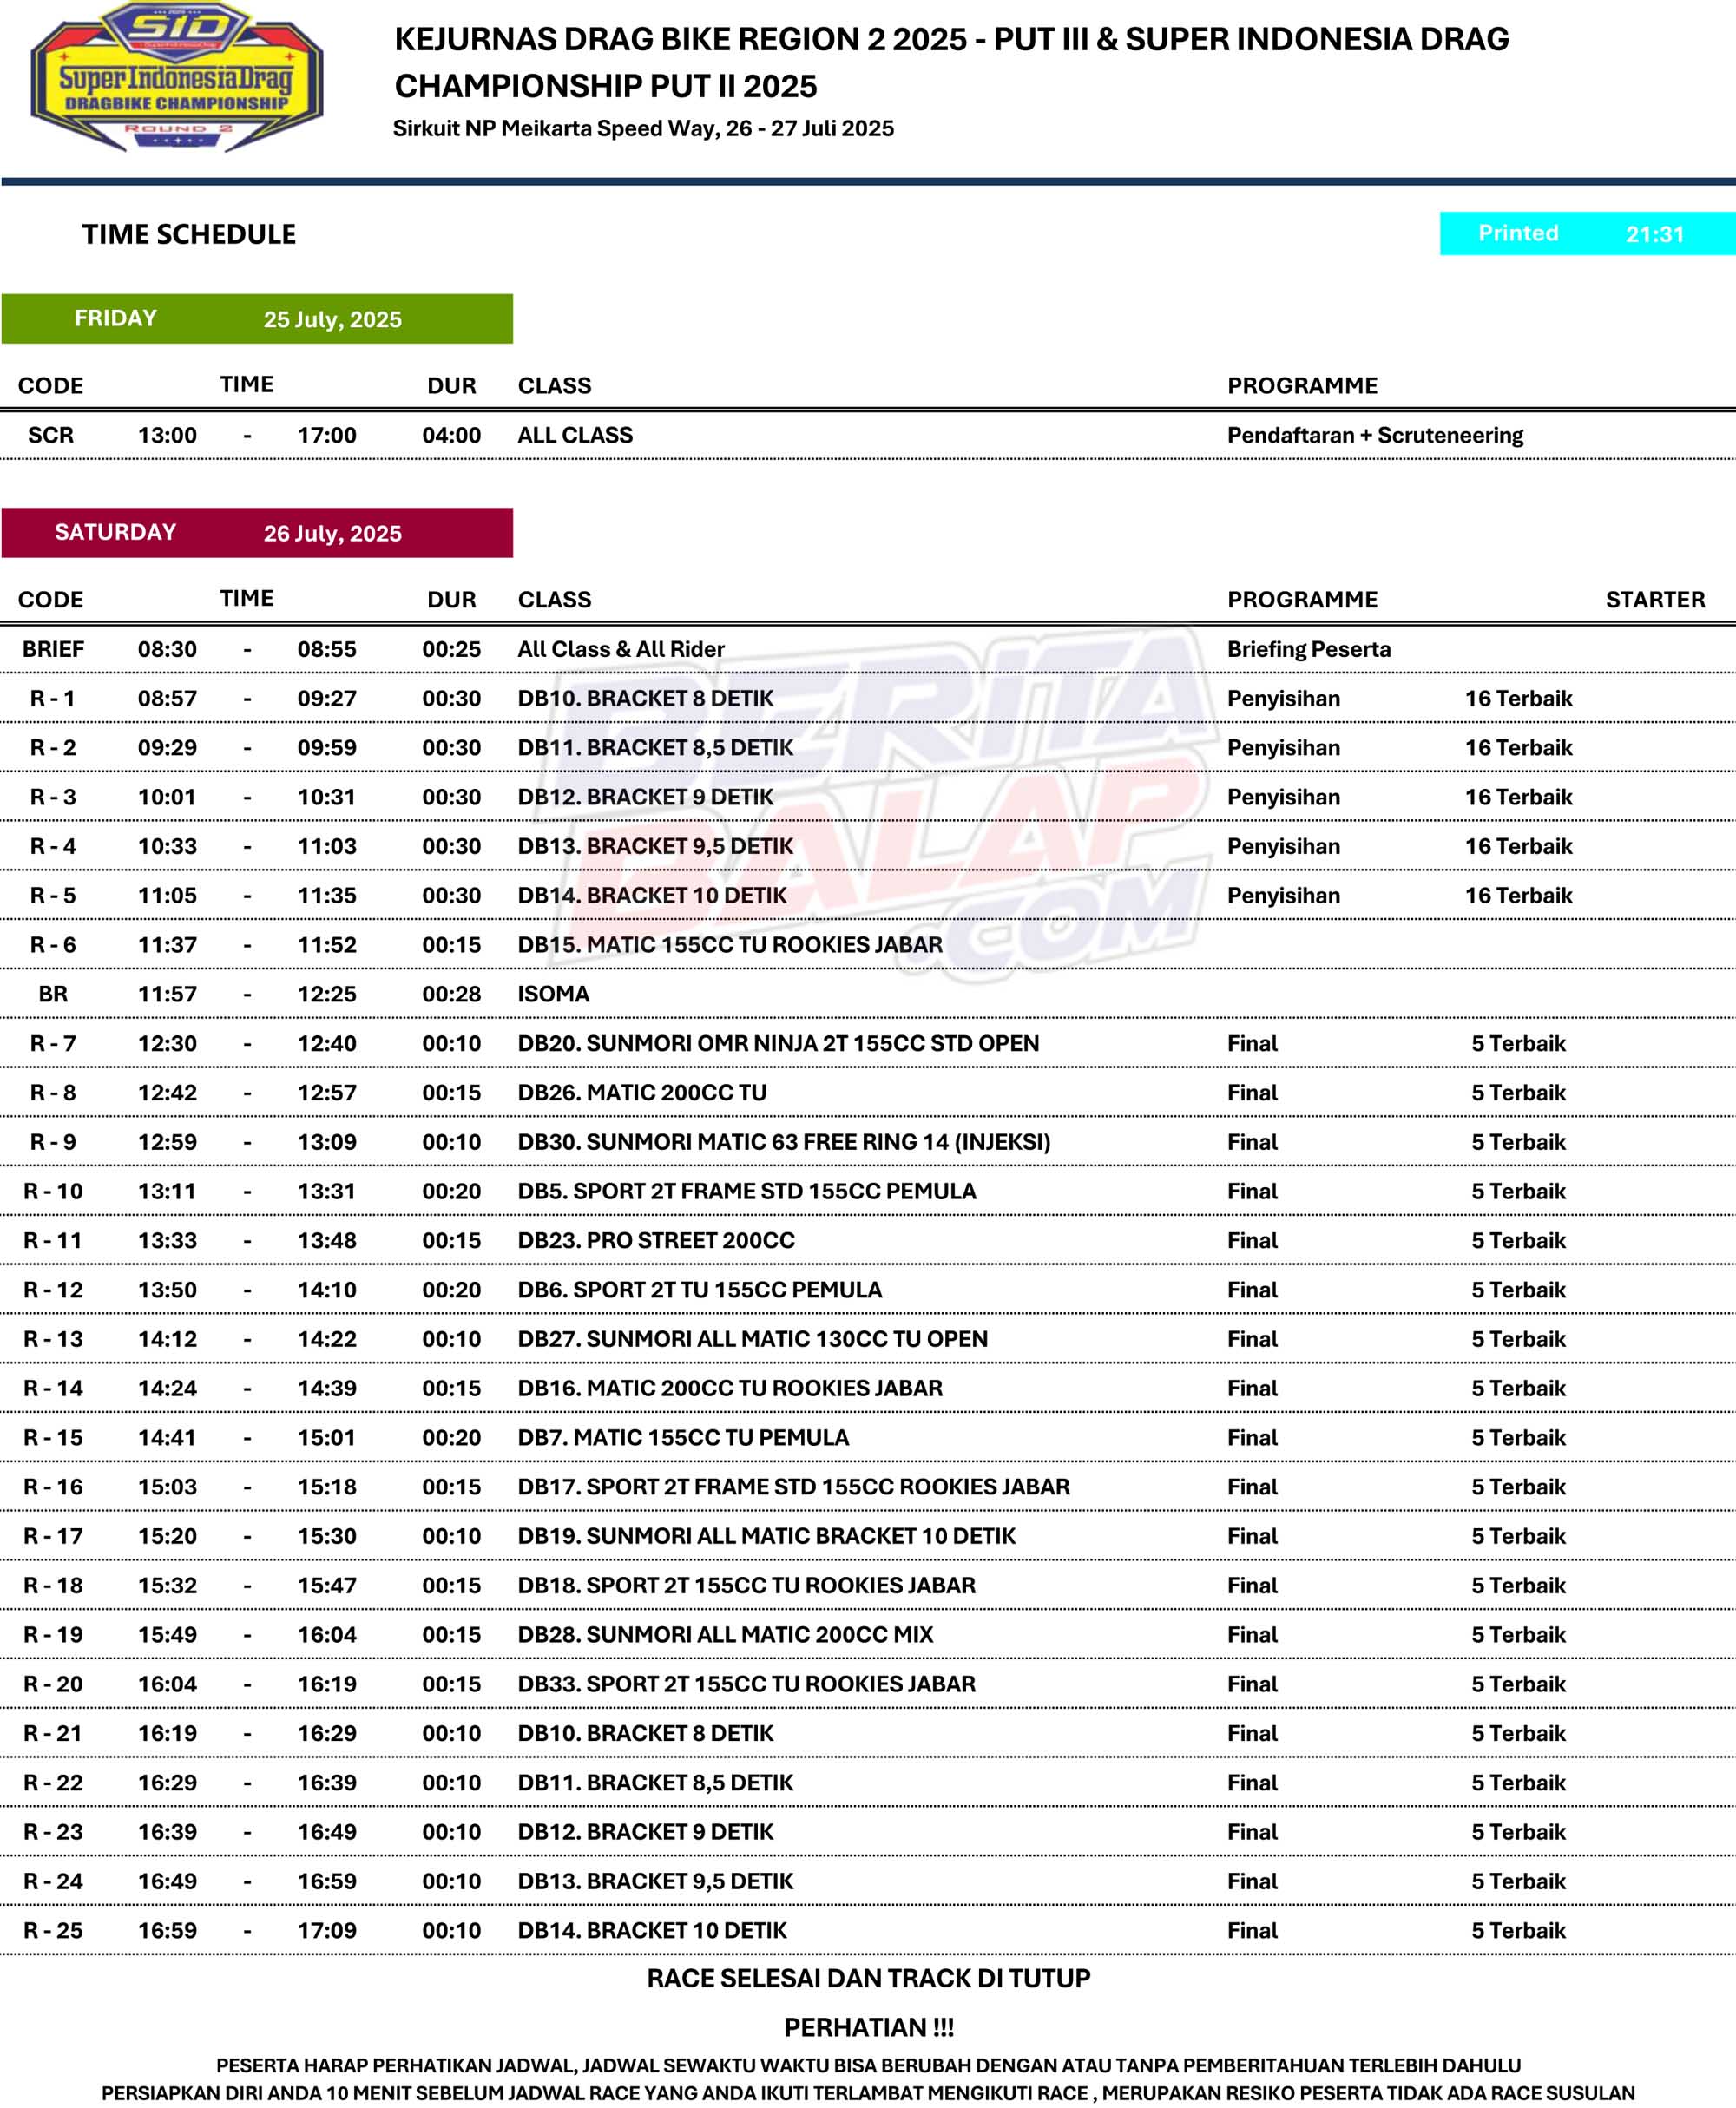Click the DB26. MATIC 200CC TU class
Screen dimensions: 1736x2108
pos(642,1092)
